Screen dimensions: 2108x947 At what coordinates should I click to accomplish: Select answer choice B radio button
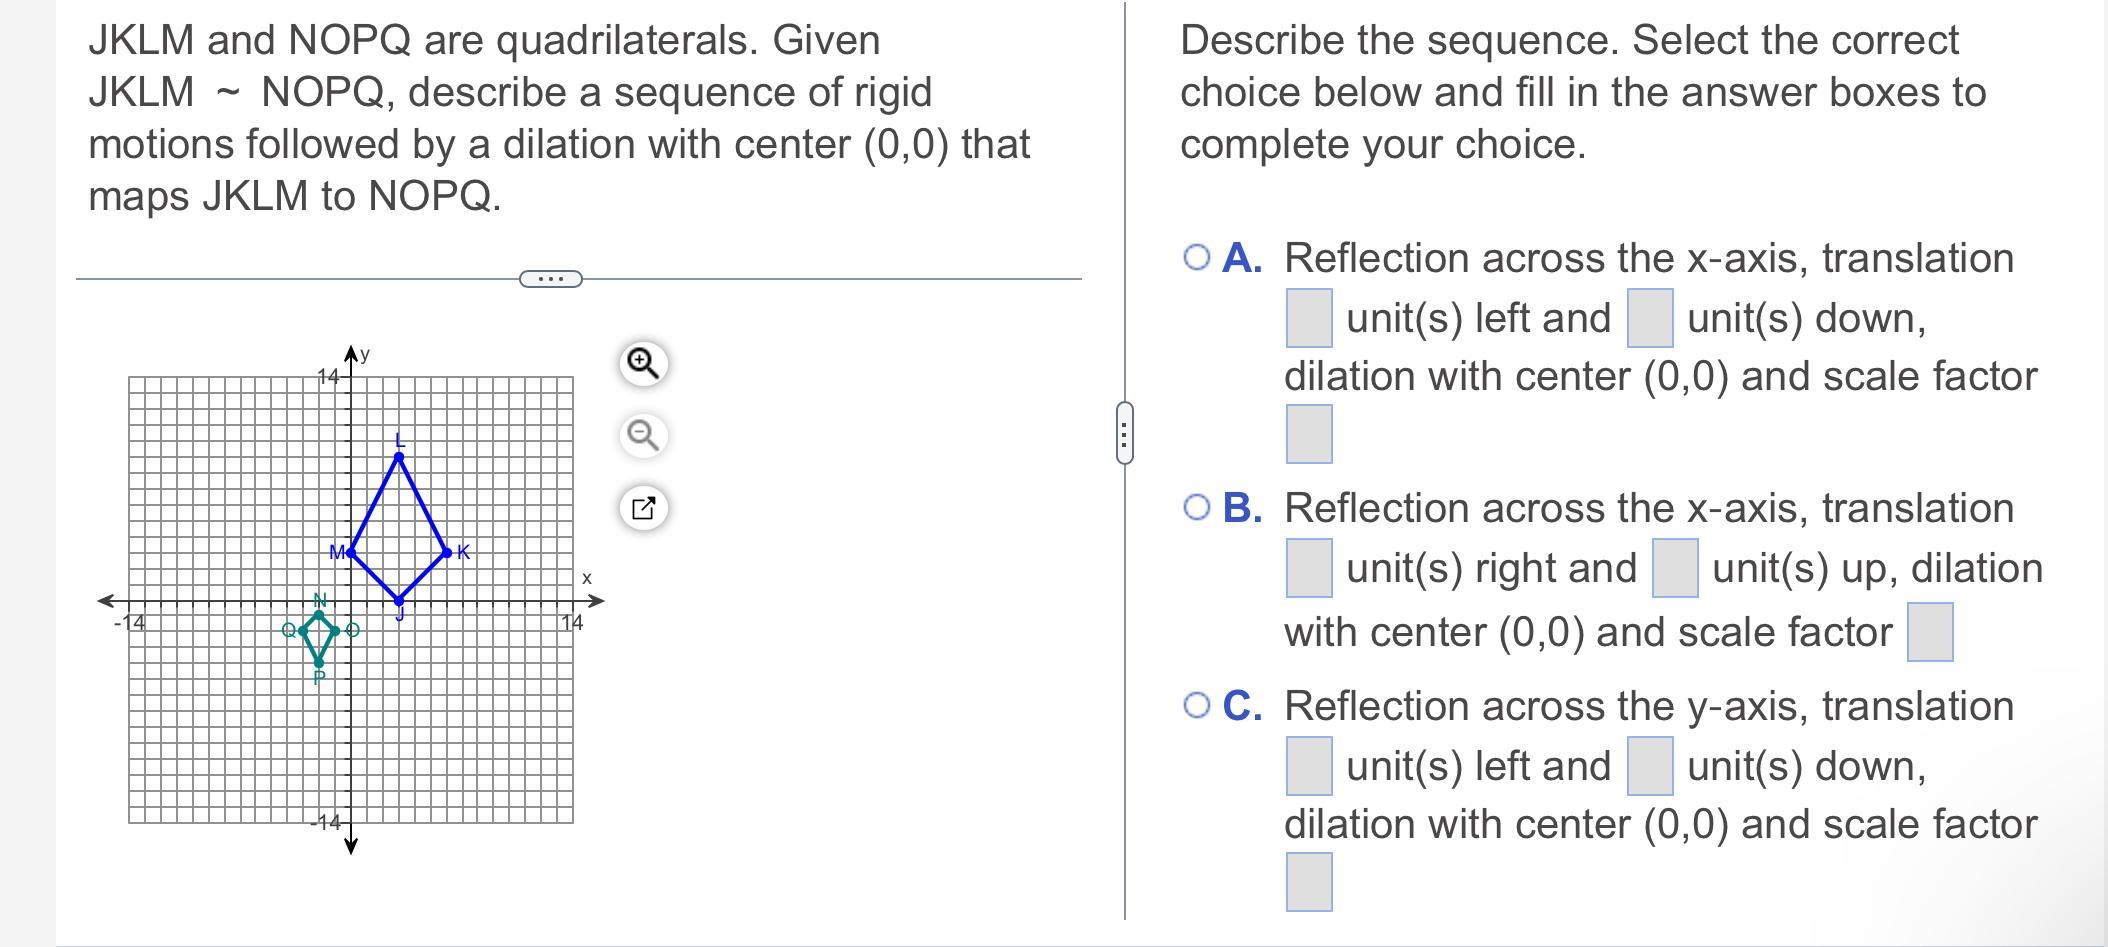click(1196, 508)
